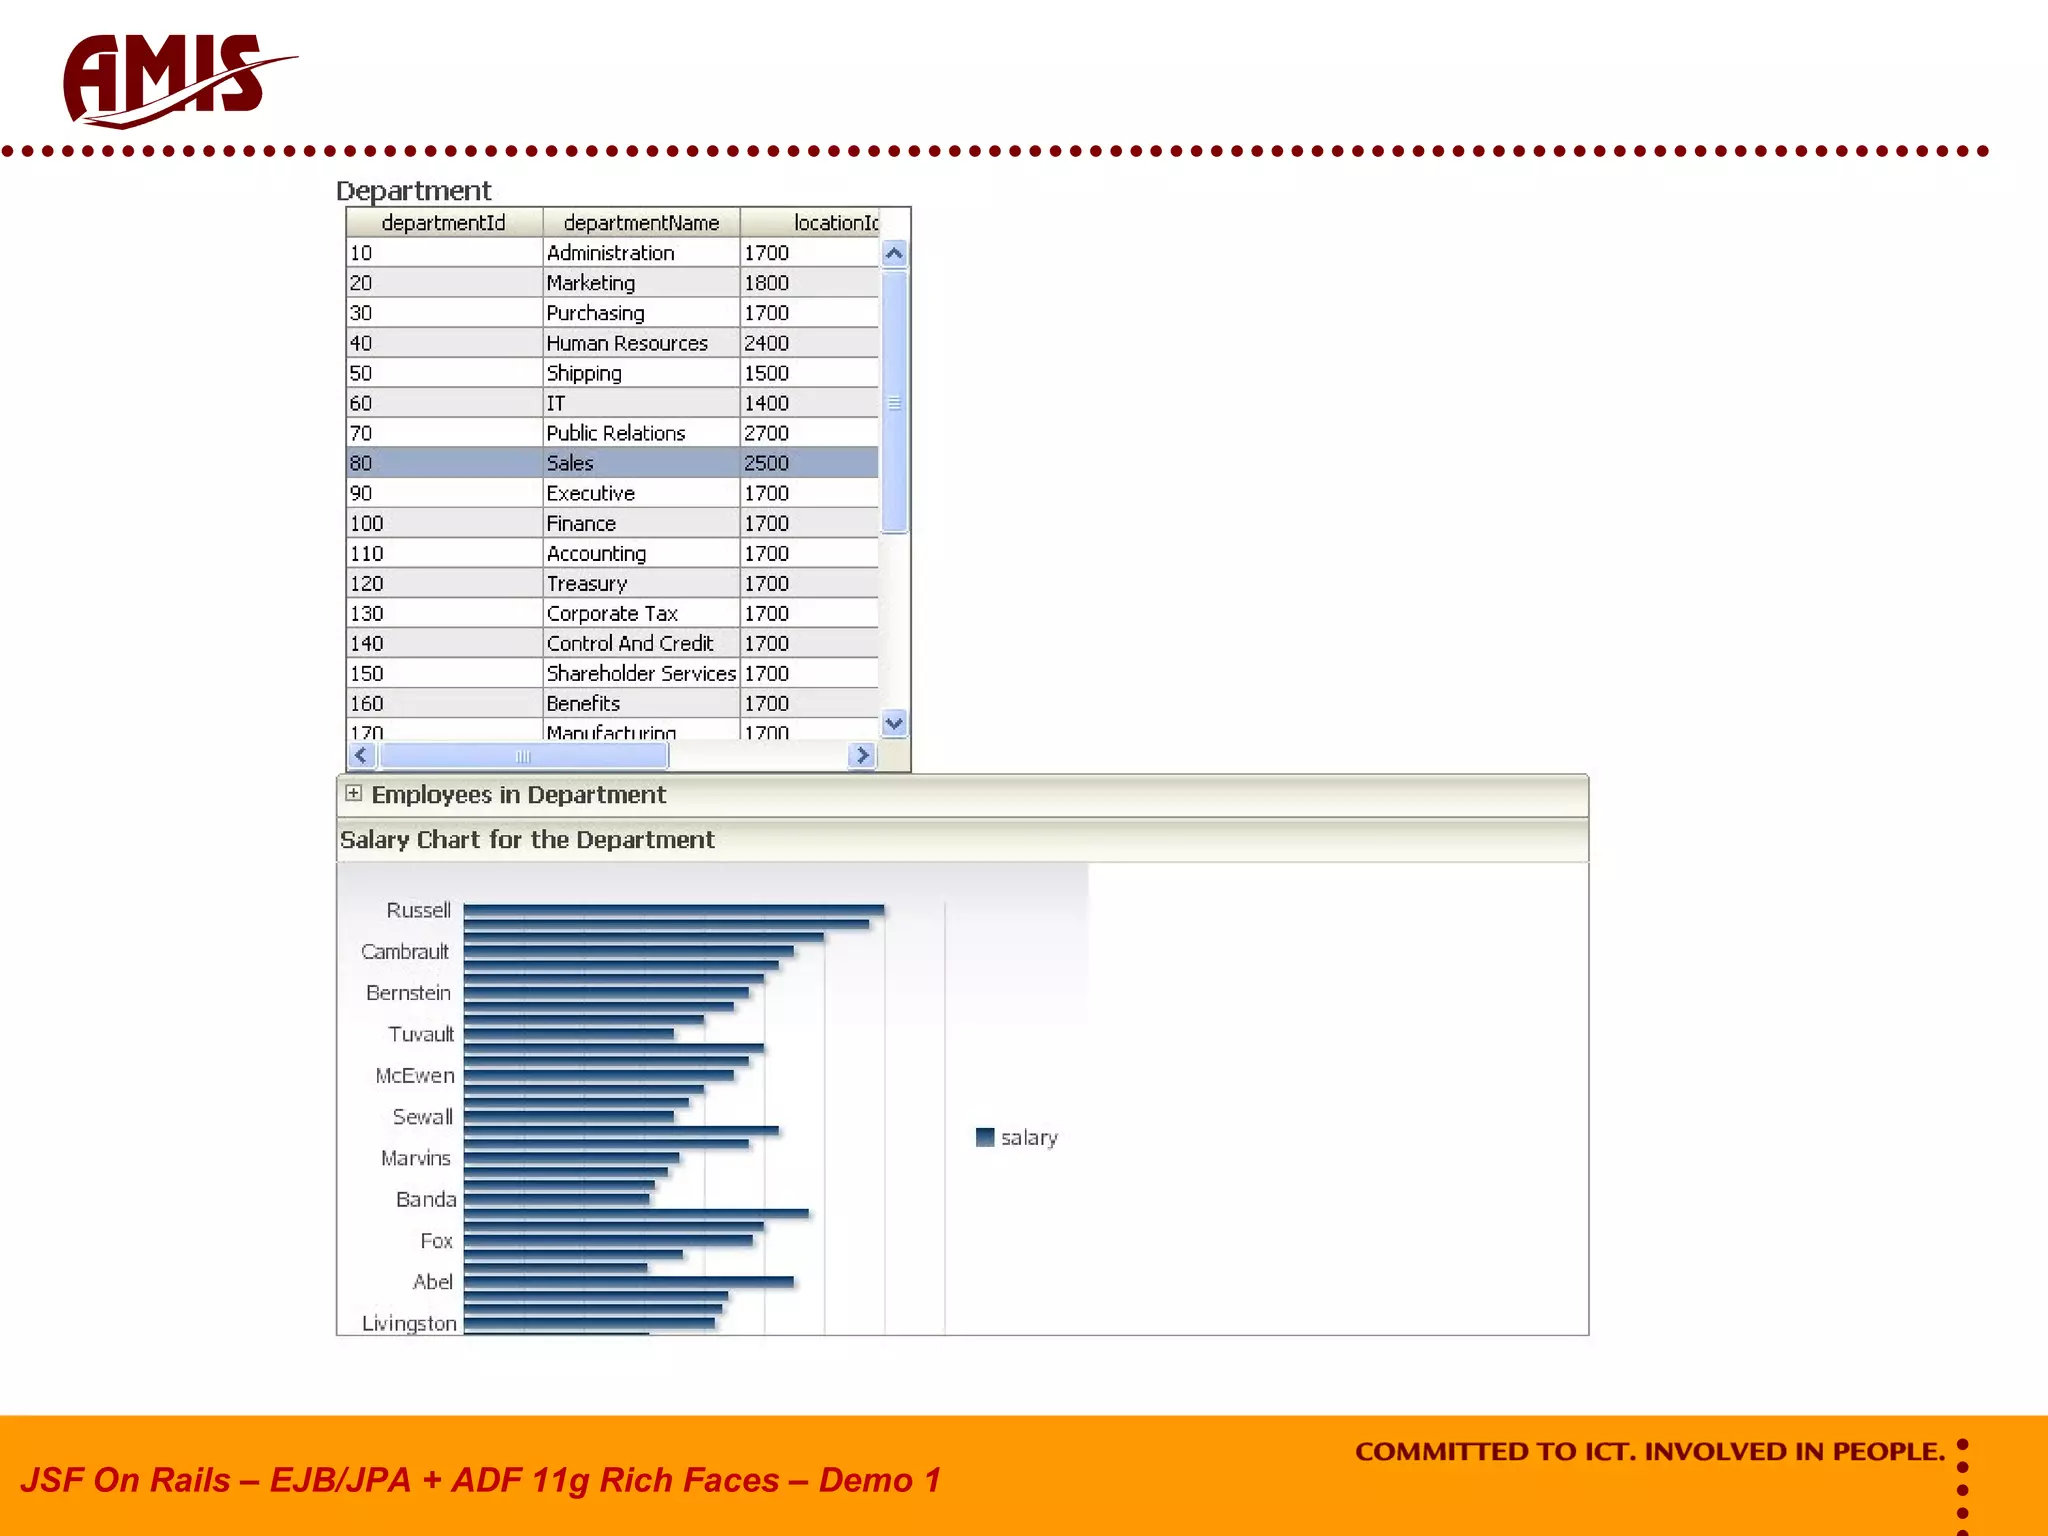Sort by departmentId column header
This screenshot has width=2048, height=1536.
point(443,223)
